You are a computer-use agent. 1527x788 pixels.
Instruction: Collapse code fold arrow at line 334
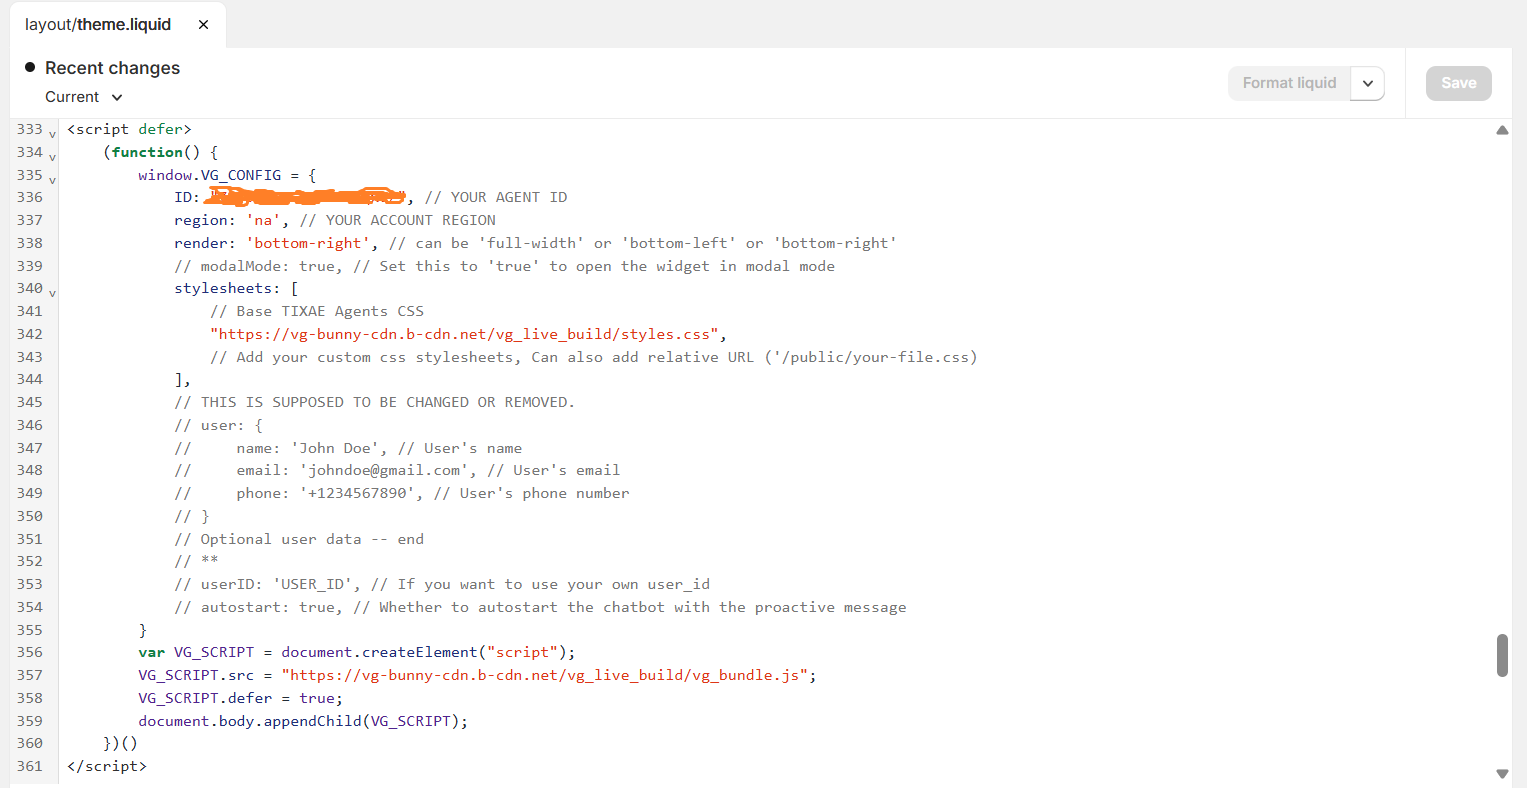point(52,157)
